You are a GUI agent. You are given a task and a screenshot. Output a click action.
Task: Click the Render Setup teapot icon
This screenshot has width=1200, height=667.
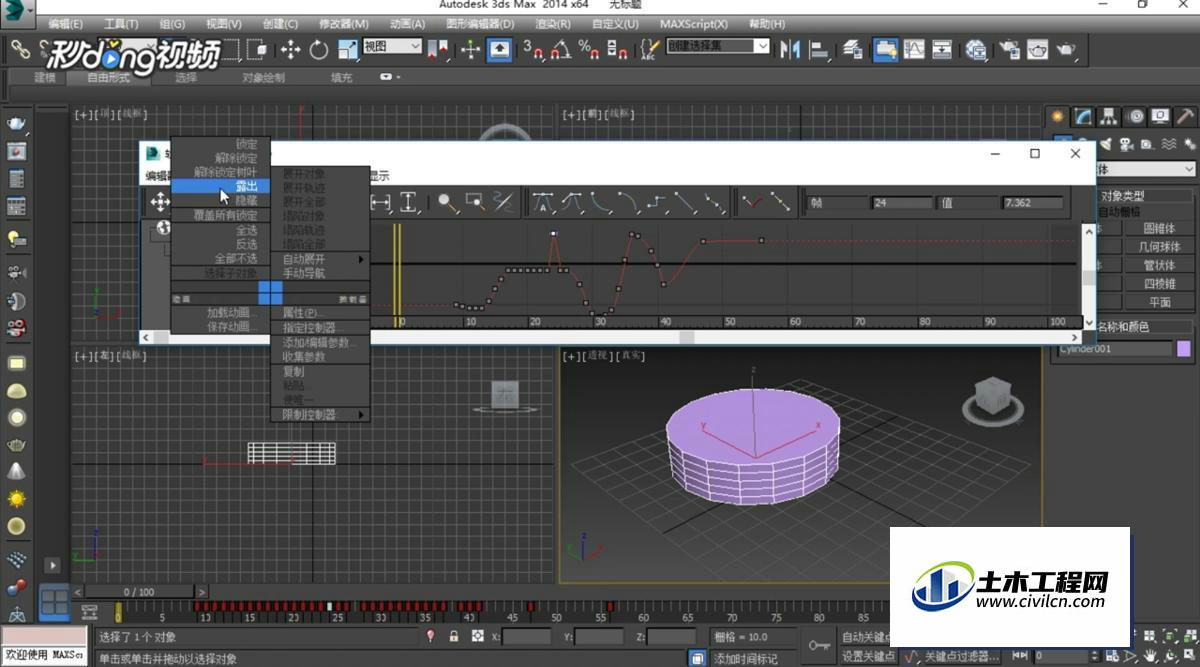click(1008, 48)
